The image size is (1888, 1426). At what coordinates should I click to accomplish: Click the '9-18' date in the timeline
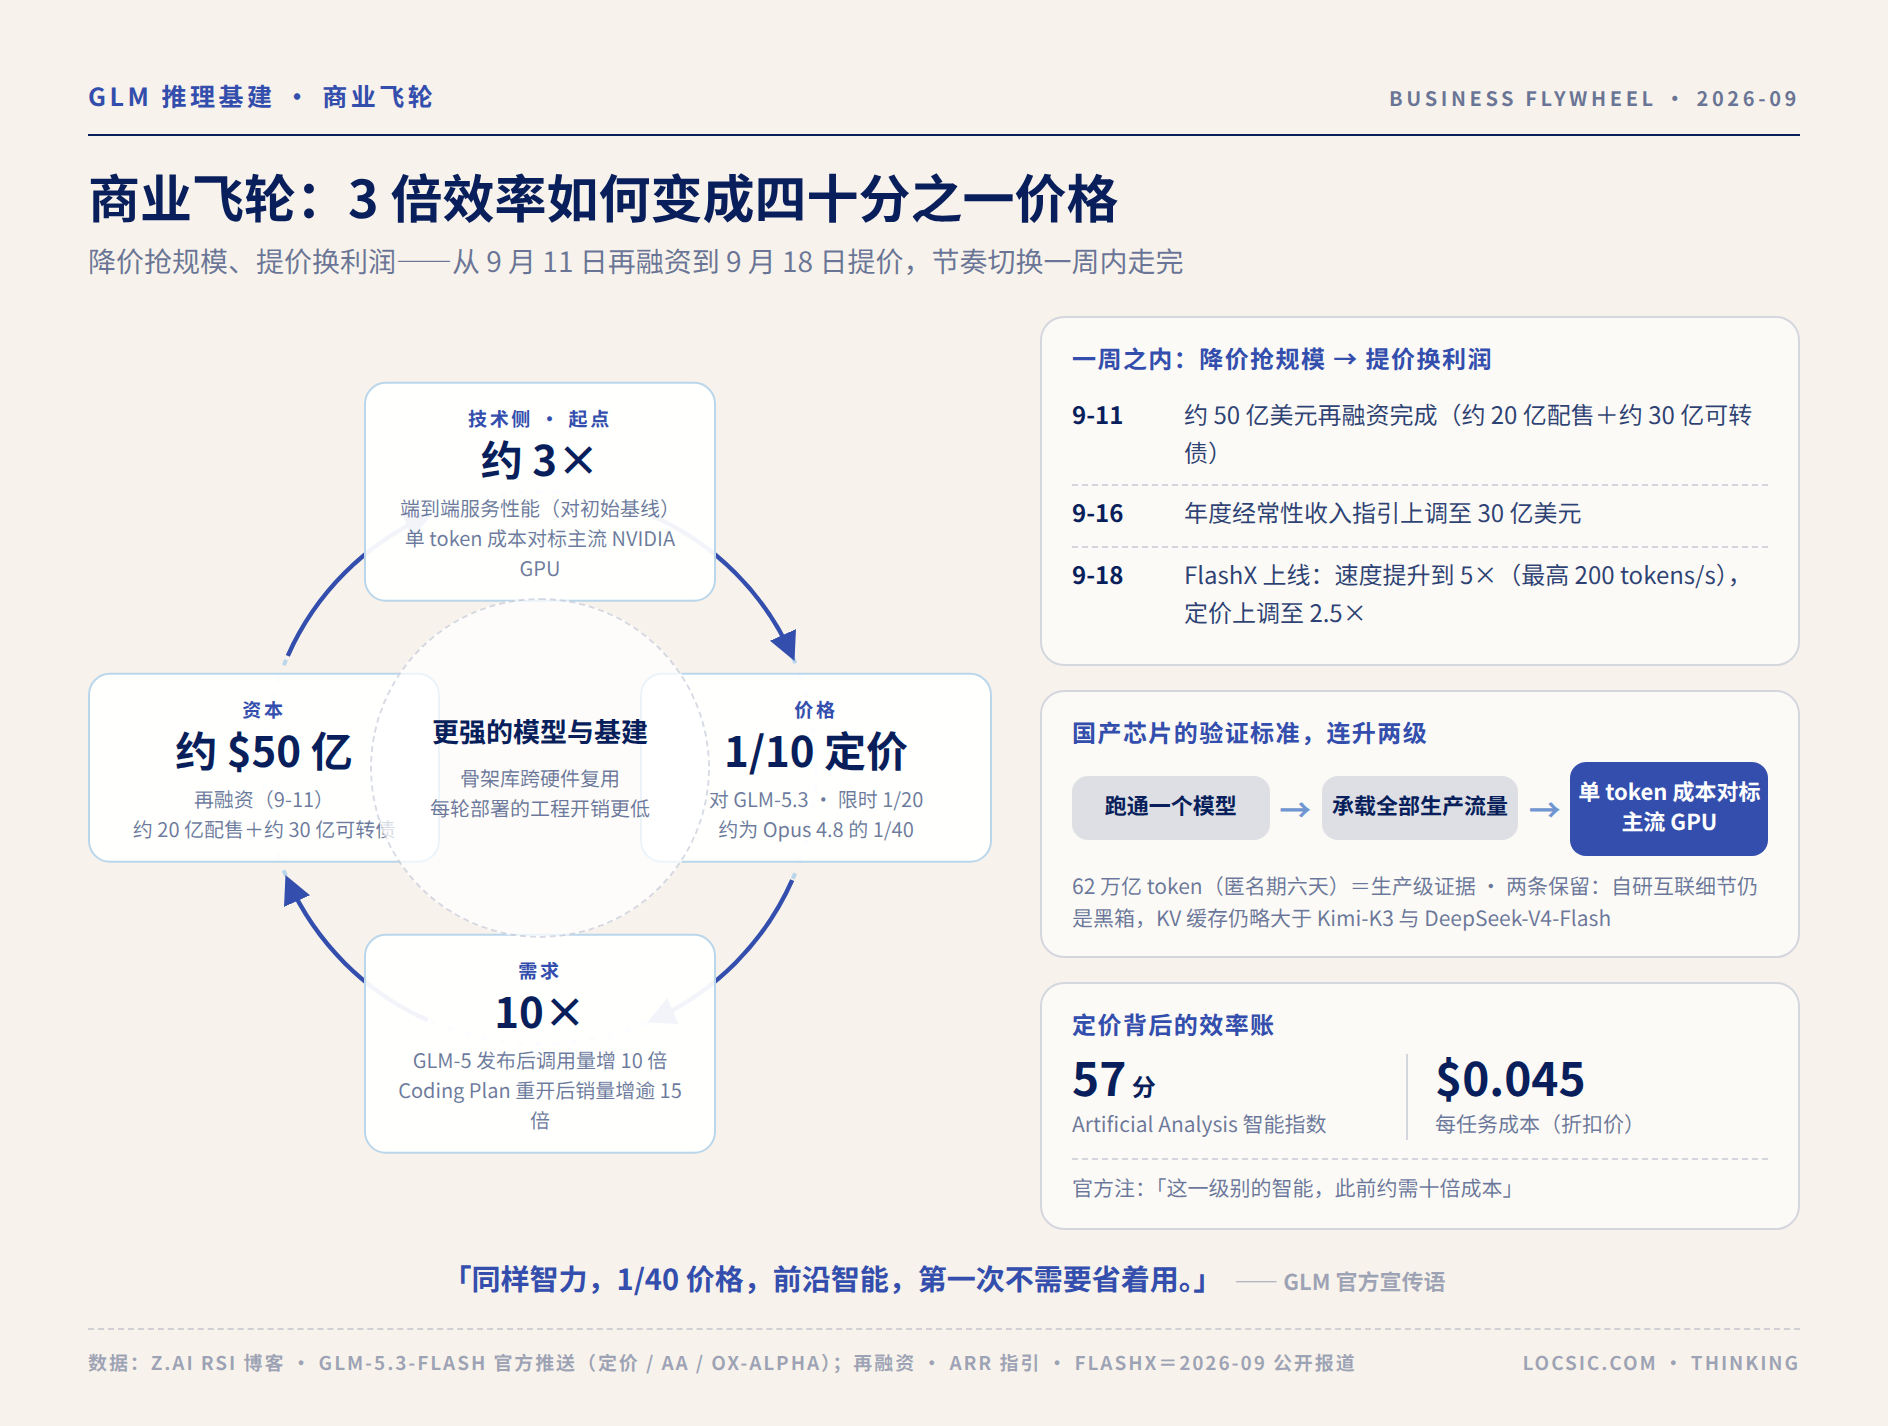click(x=1097, y=576)
